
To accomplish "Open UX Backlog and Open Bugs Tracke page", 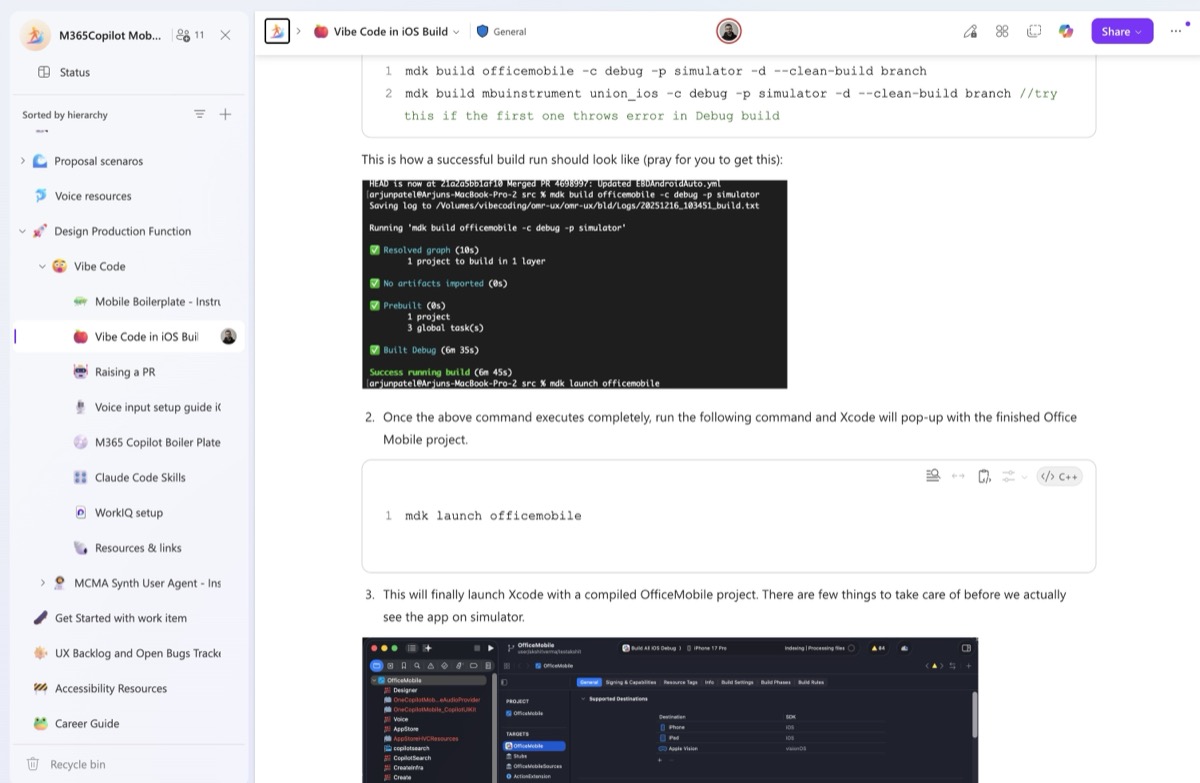I will [x=138, y=653].
